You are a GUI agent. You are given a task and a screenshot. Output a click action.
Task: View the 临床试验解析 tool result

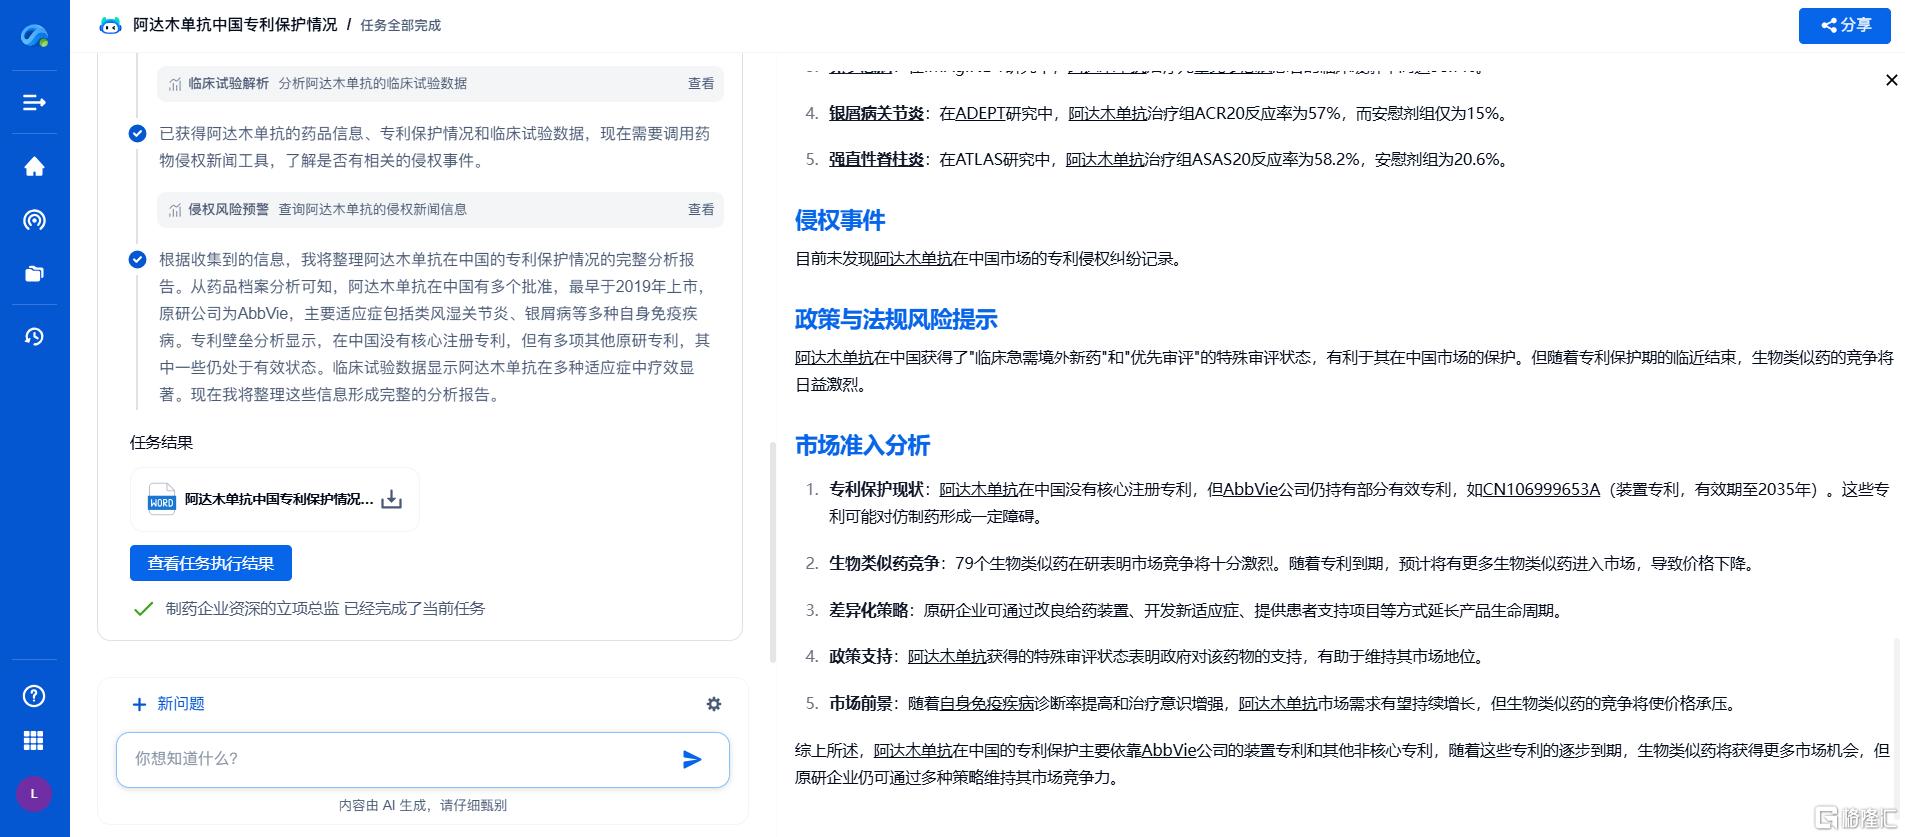click(701, 84)
